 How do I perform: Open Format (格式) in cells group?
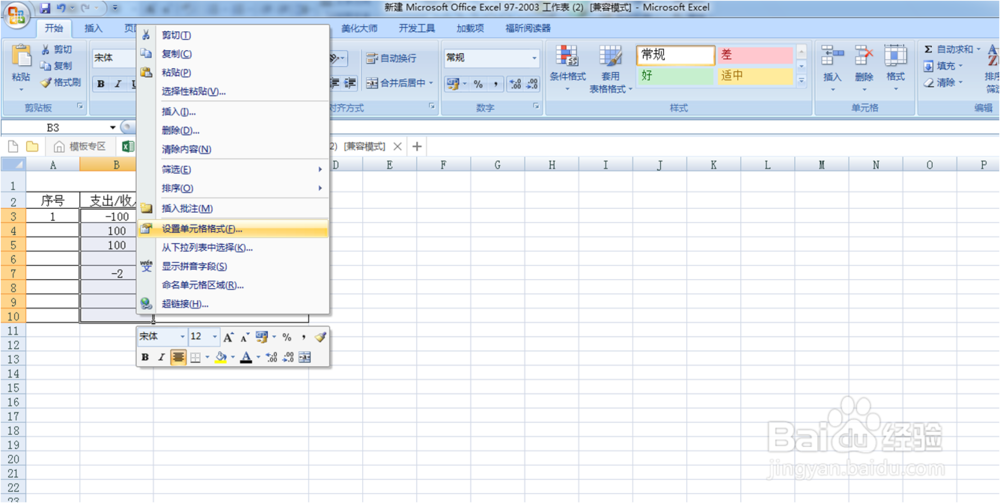[895, 68]
